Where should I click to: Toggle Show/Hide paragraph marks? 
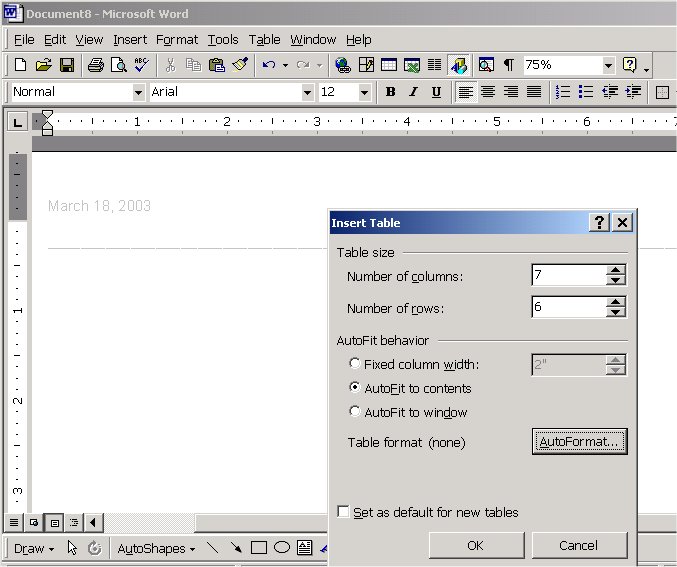coord(509,65)
